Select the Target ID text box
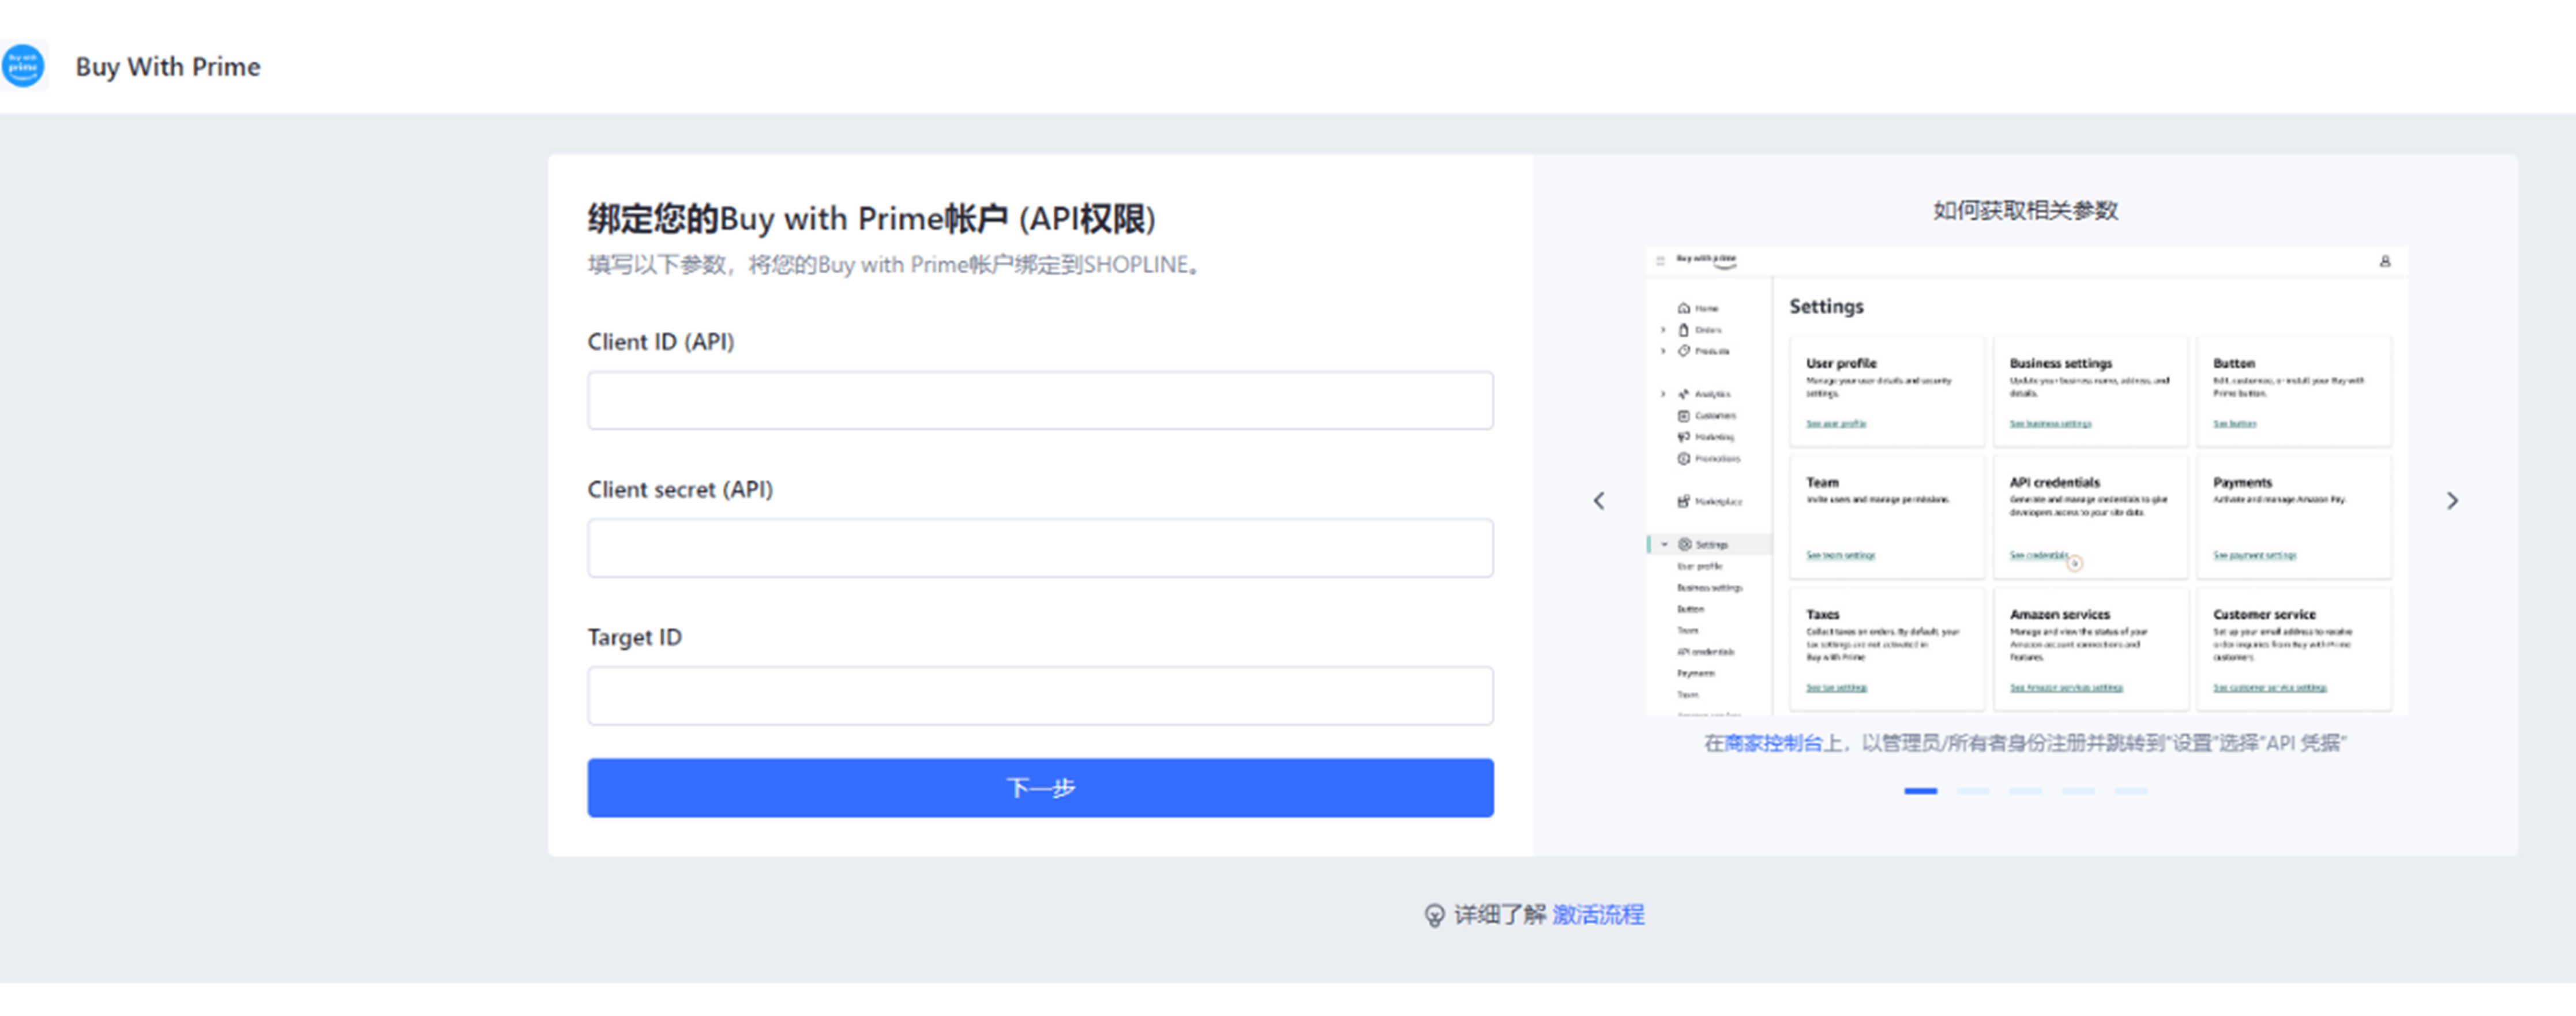Image resolution: width=2576 pixels, height=1016 pixels. 1040,696
